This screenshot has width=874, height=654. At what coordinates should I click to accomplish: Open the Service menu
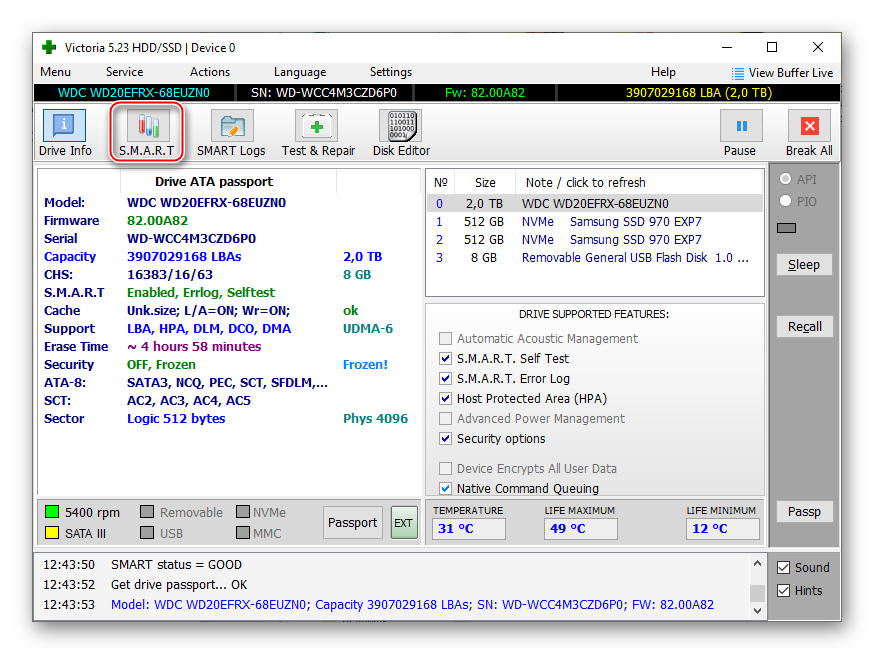pyautogui.click(x=124, y=72)
